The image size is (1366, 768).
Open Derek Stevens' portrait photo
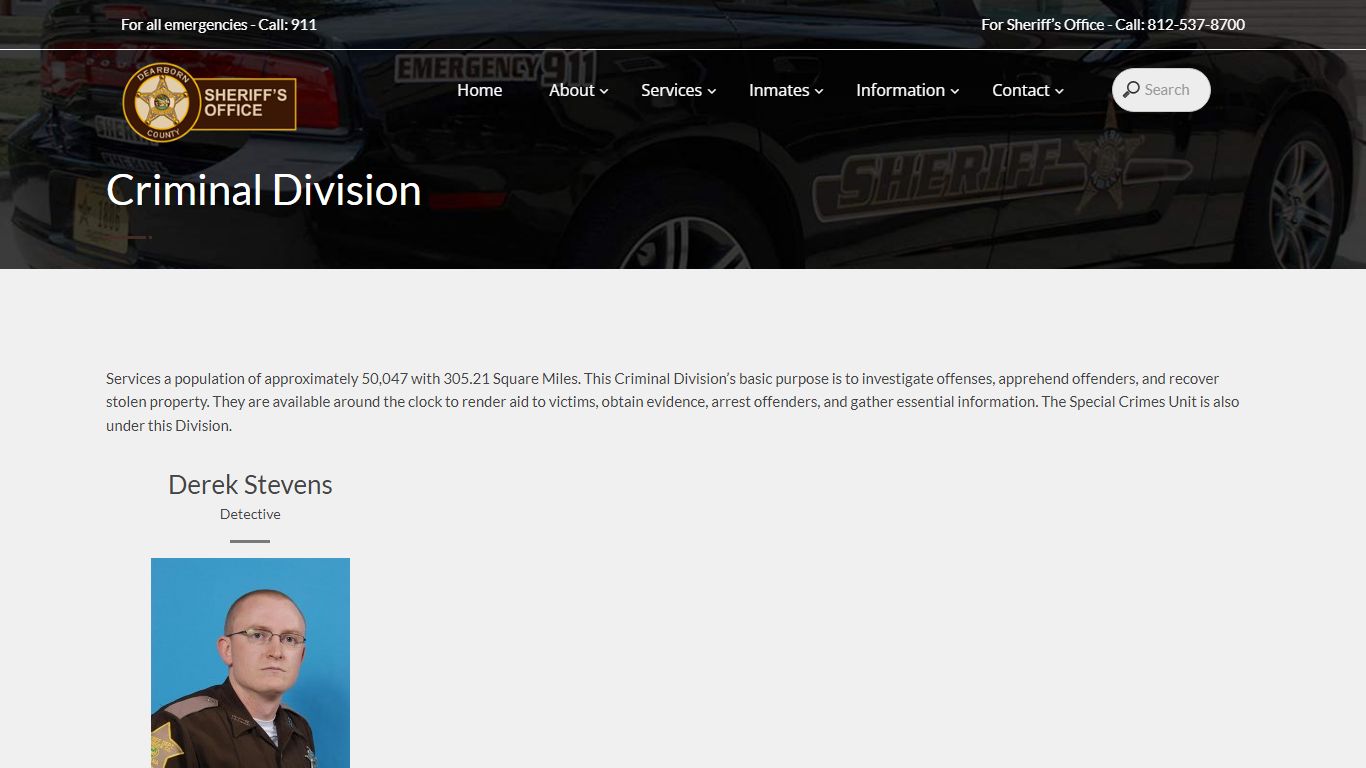250,662
